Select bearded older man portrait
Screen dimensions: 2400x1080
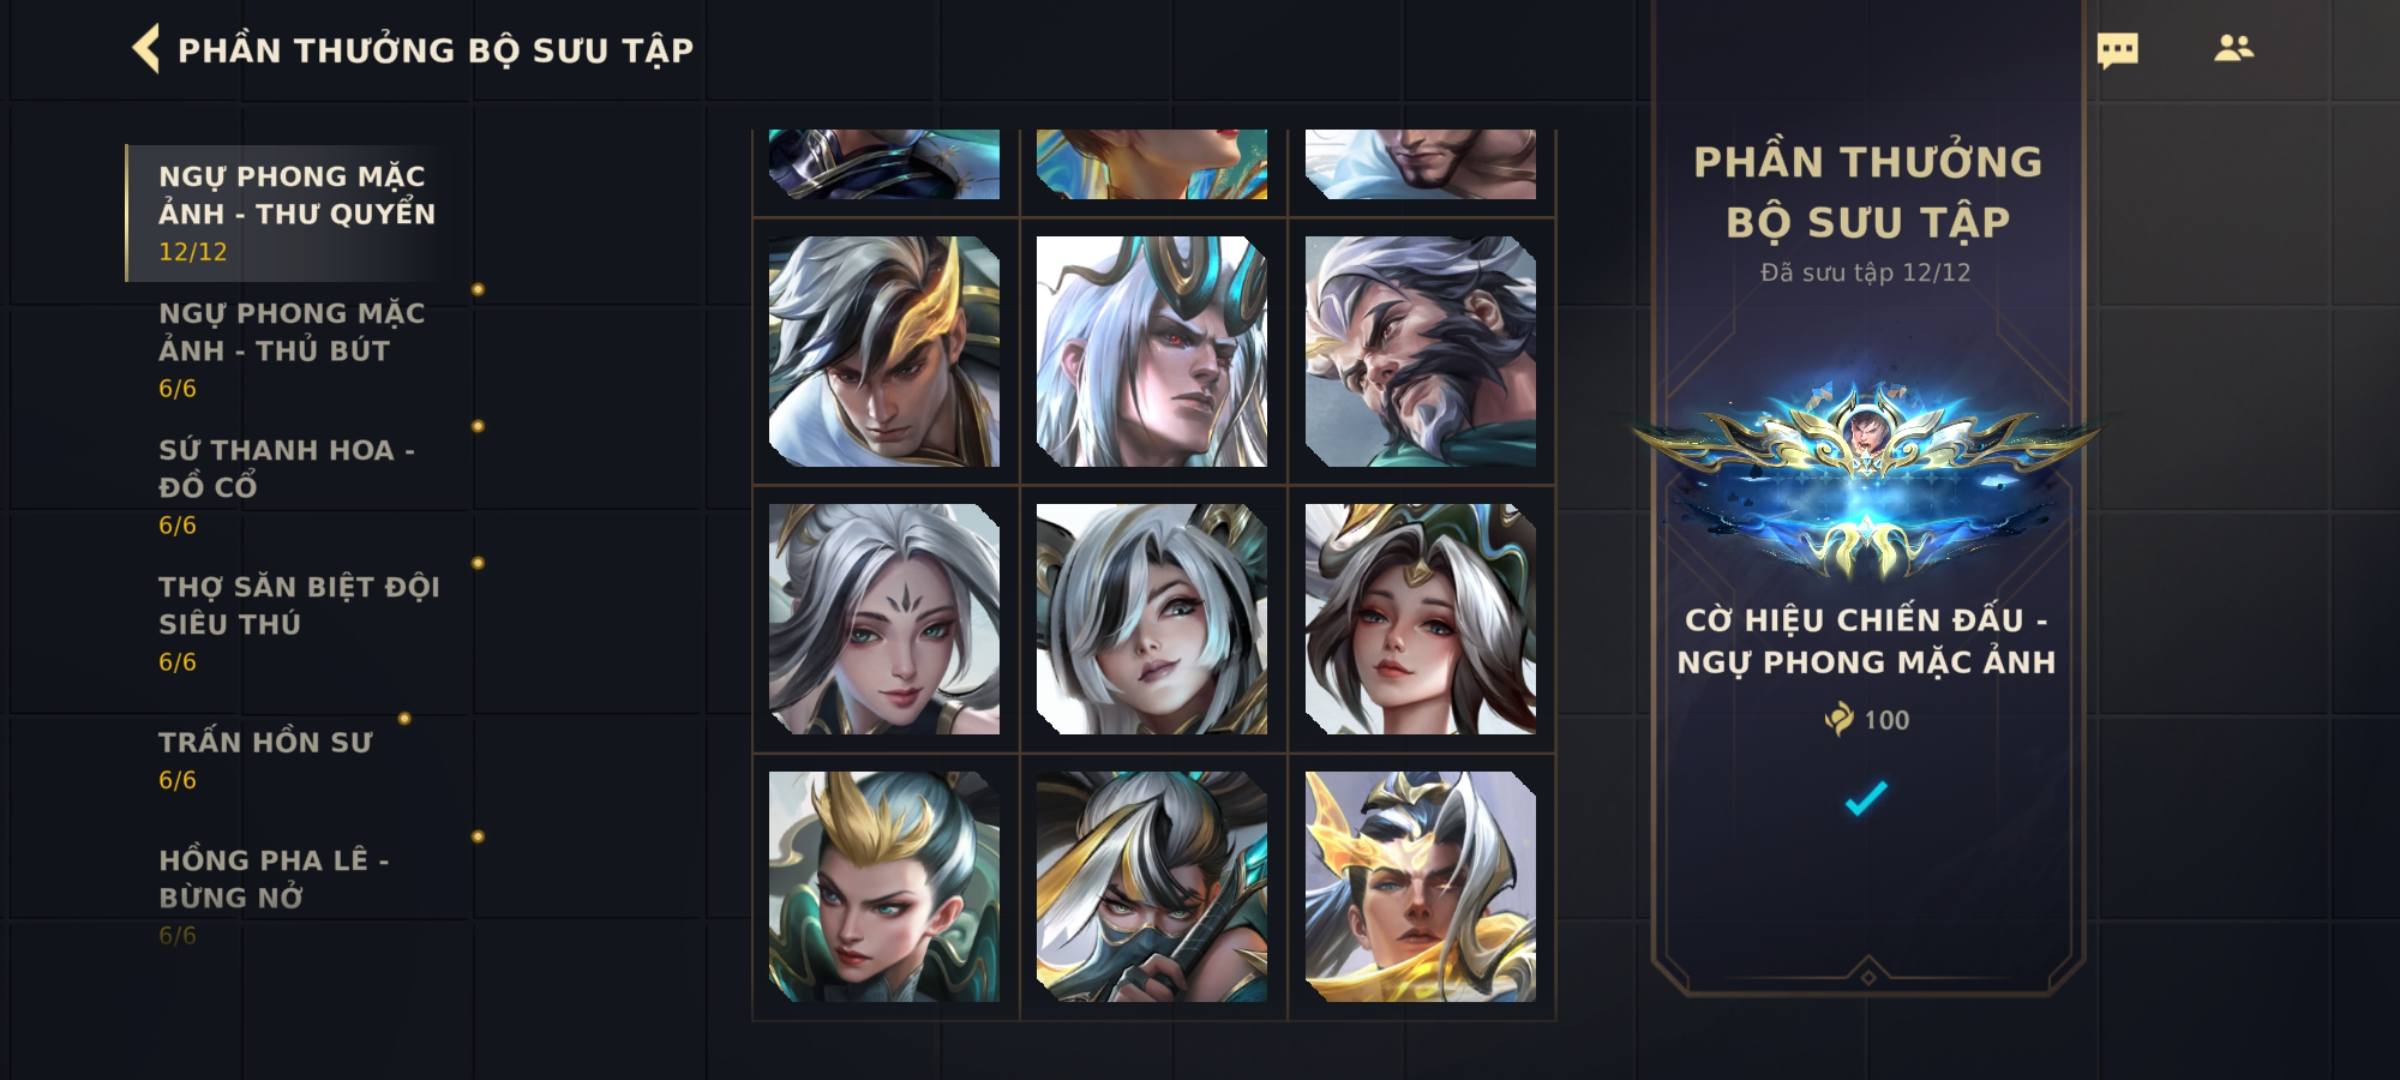pos(1420,351)
